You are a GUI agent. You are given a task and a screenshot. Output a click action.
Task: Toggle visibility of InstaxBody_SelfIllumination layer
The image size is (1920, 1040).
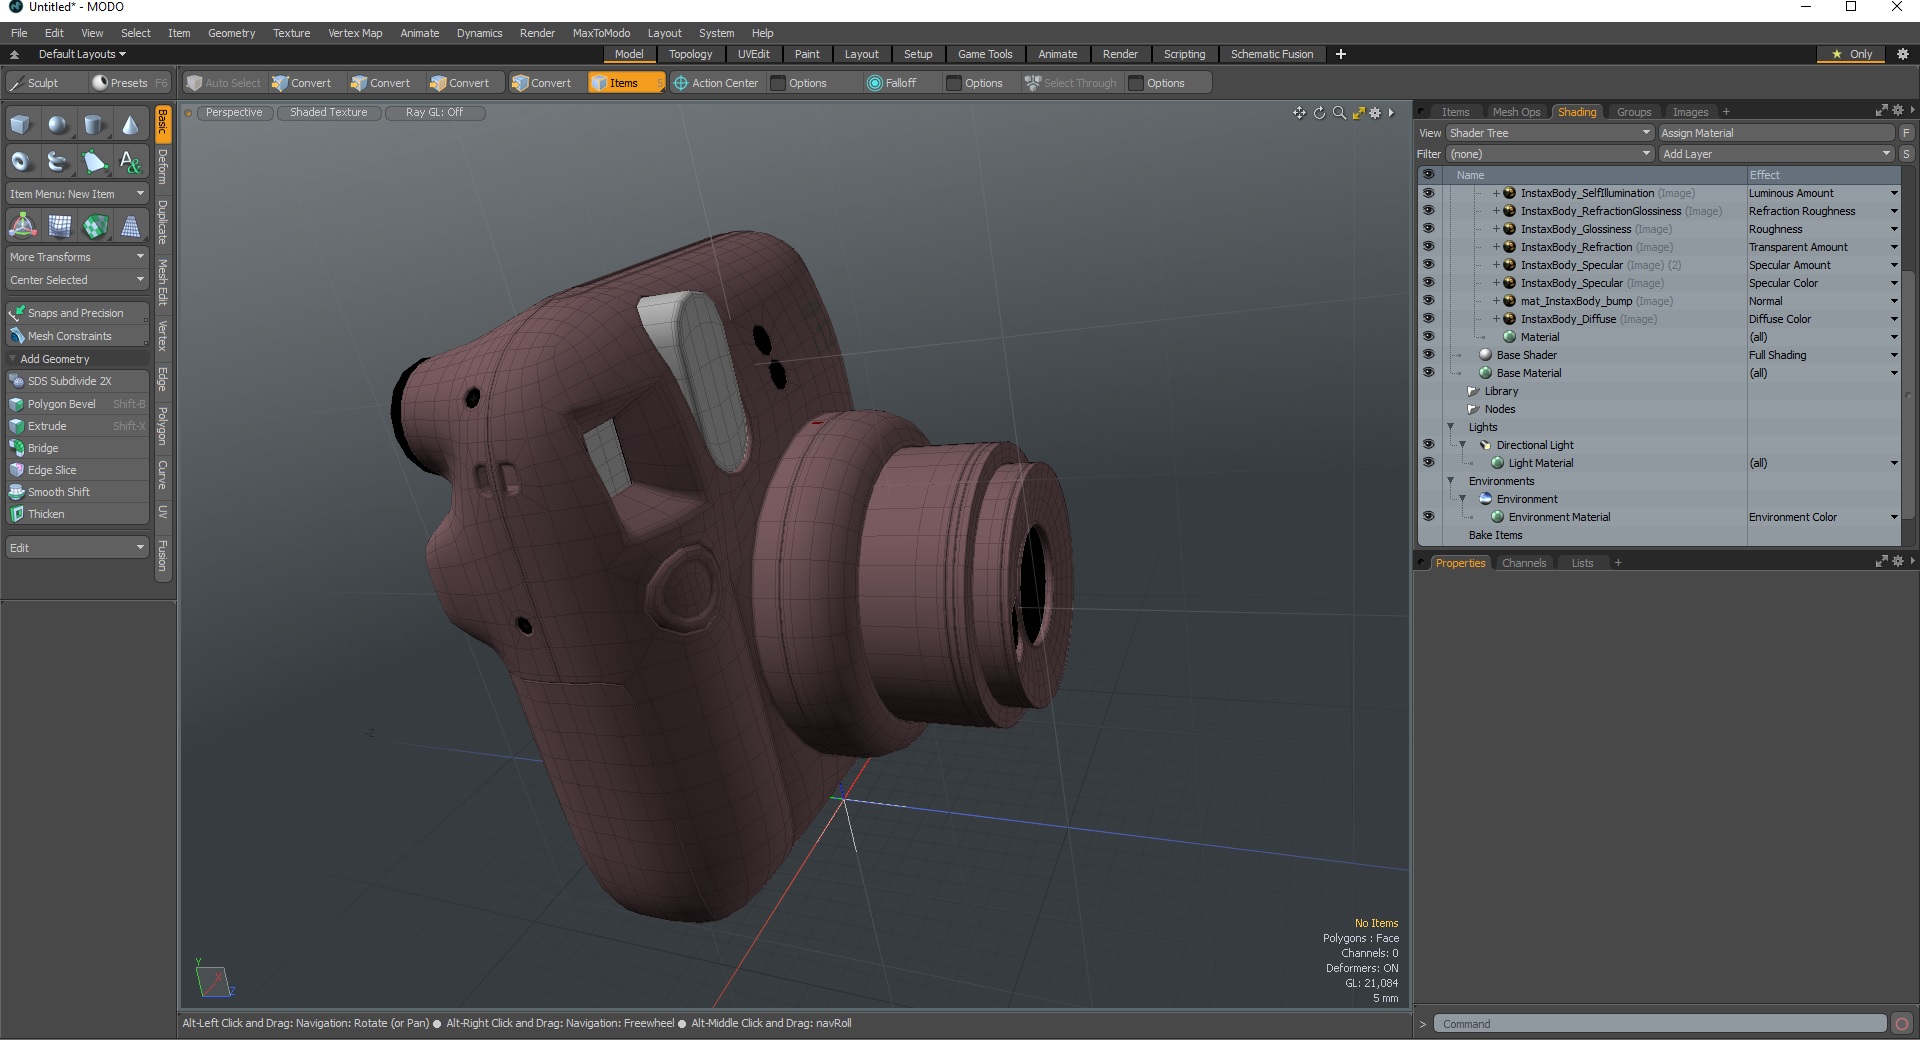pyautogui.click(x=1428, y=193)
